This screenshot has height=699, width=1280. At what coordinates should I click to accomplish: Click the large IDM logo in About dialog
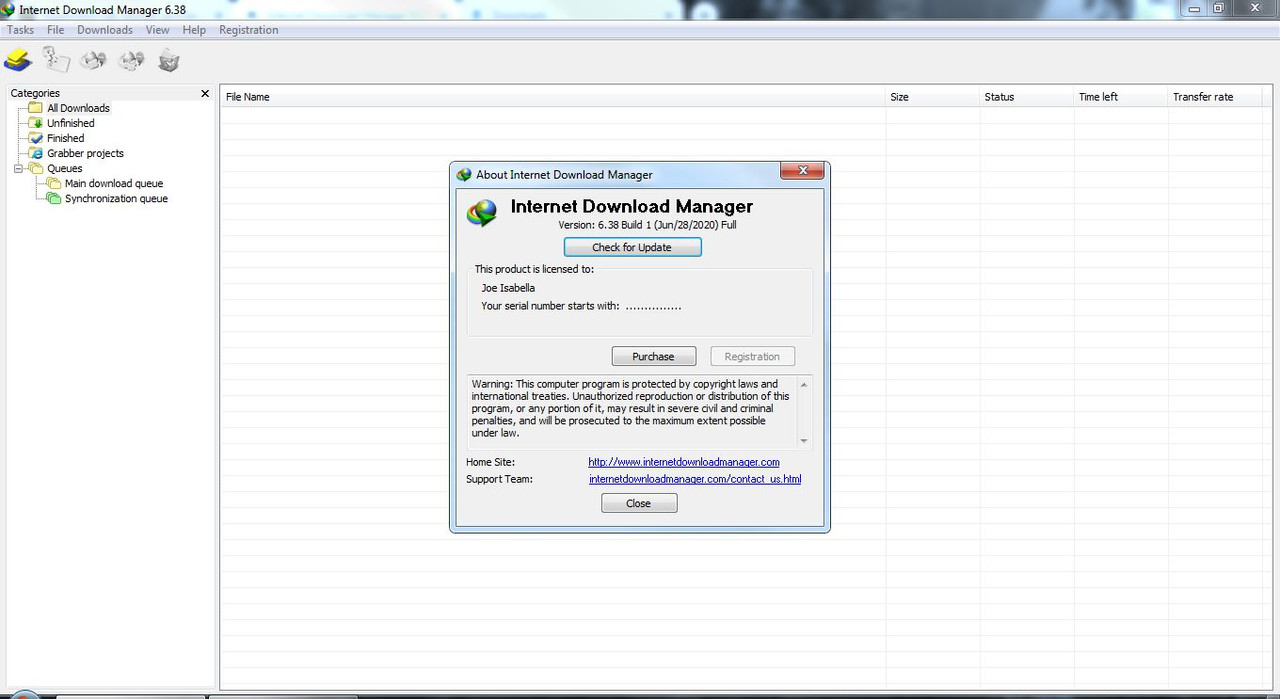pos(482,213)
